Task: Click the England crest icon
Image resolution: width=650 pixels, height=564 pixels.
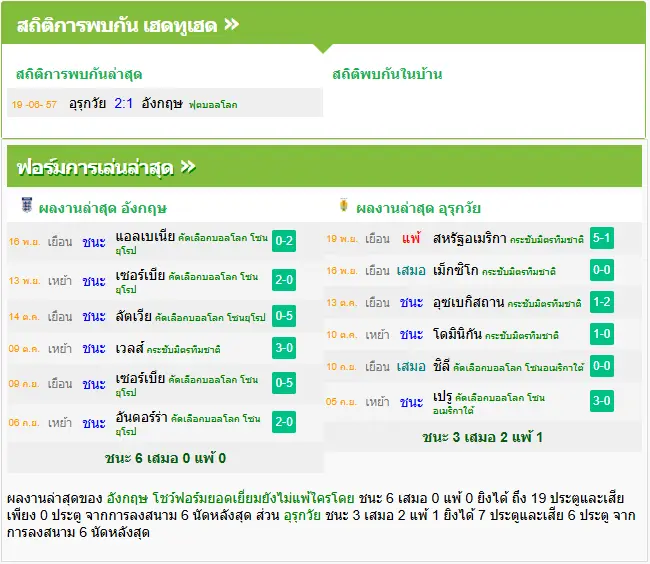Action: coord(27,205)
